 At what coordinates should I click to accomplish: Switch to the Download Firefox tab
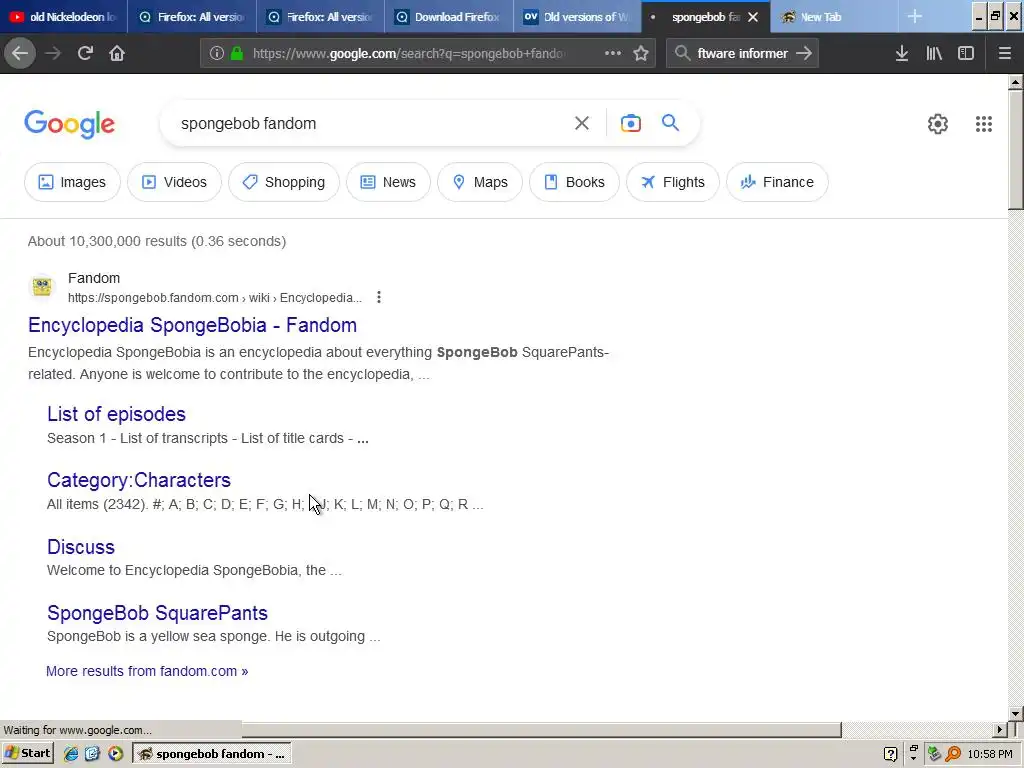click(449, 16)
